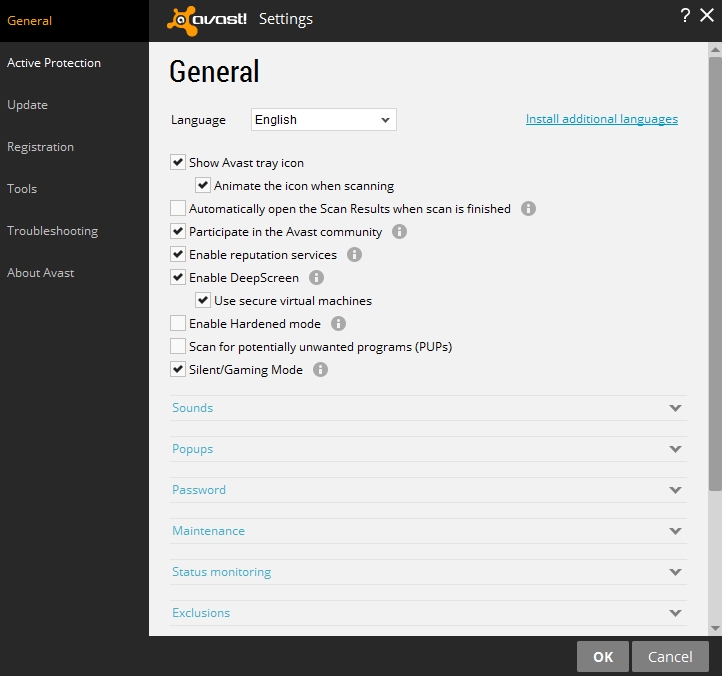Open Troubleshooting settings
This screenshot has height=676, width=722.
point(74,231)
